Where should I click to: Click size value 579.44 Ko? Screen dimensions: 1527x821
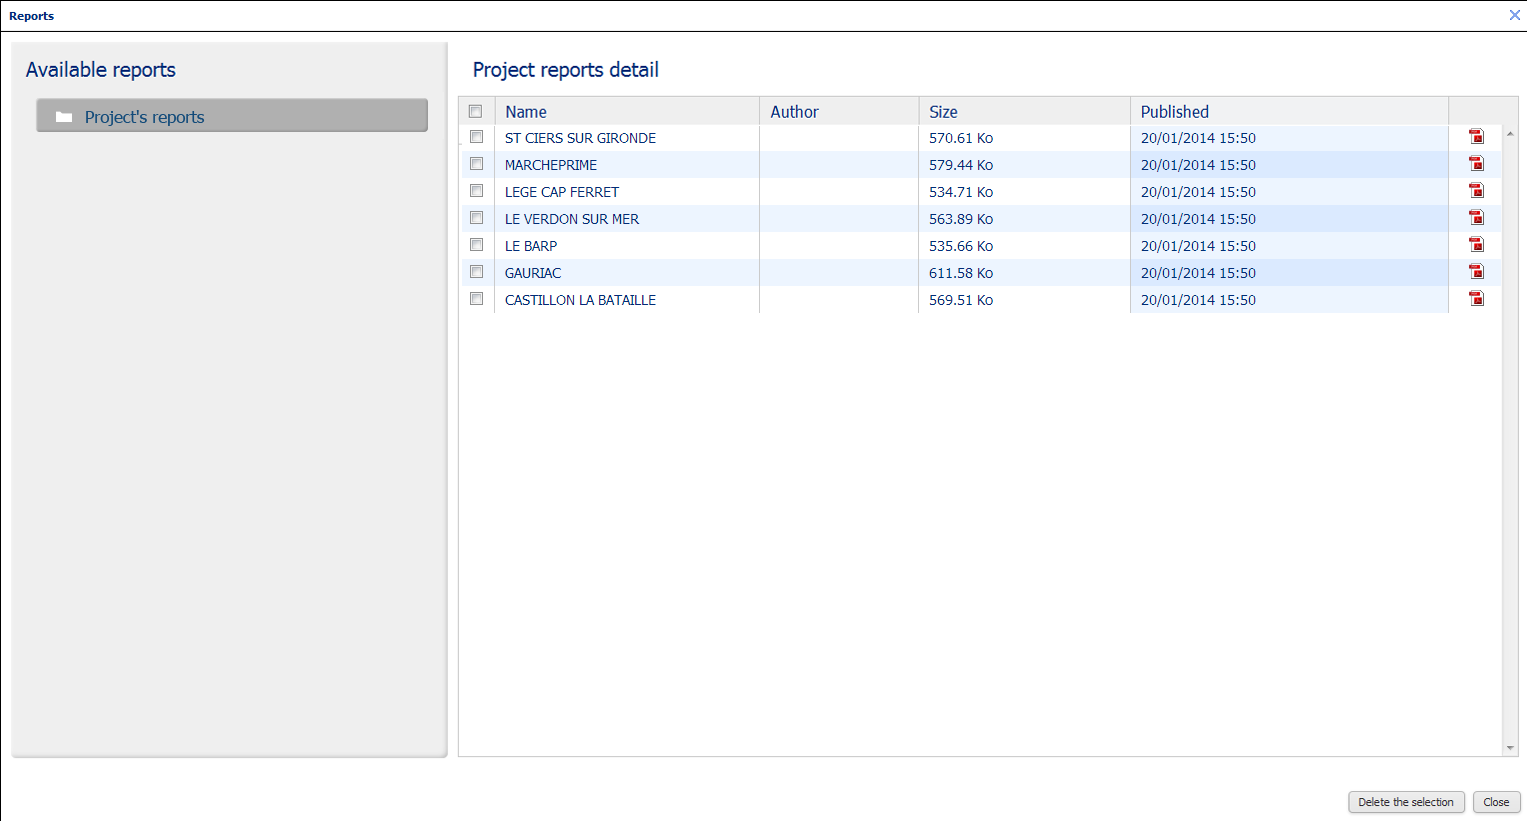[x=961, y=165]
